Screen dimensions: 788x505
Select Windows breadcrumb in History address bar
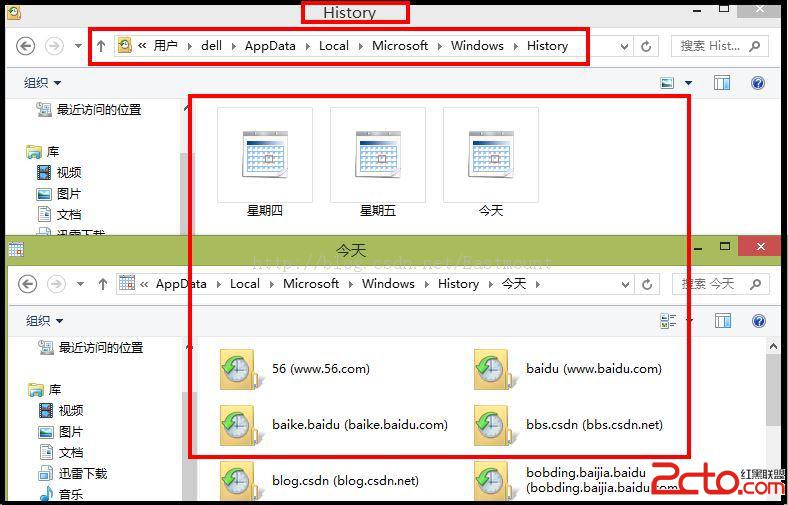click(x=477, y=46)
